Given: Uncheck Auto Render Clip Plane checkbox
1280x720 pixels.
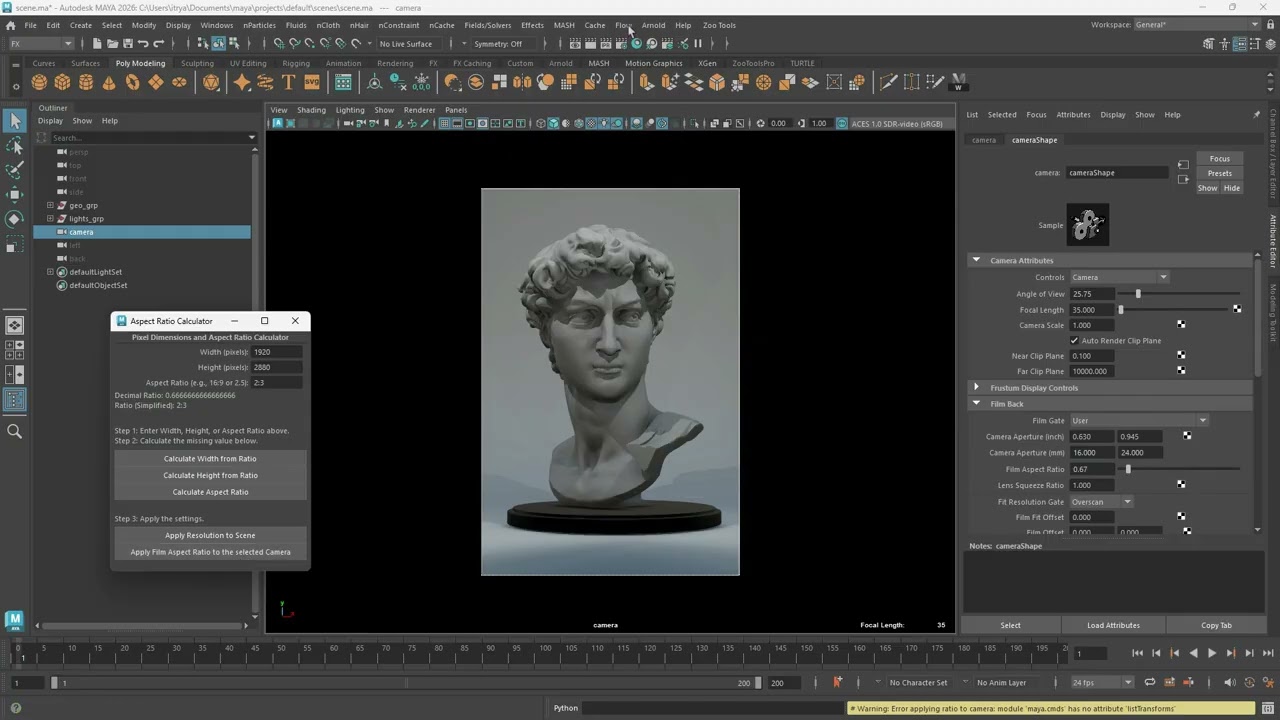Looking at the screenshot, I should tap(1074, 341).
